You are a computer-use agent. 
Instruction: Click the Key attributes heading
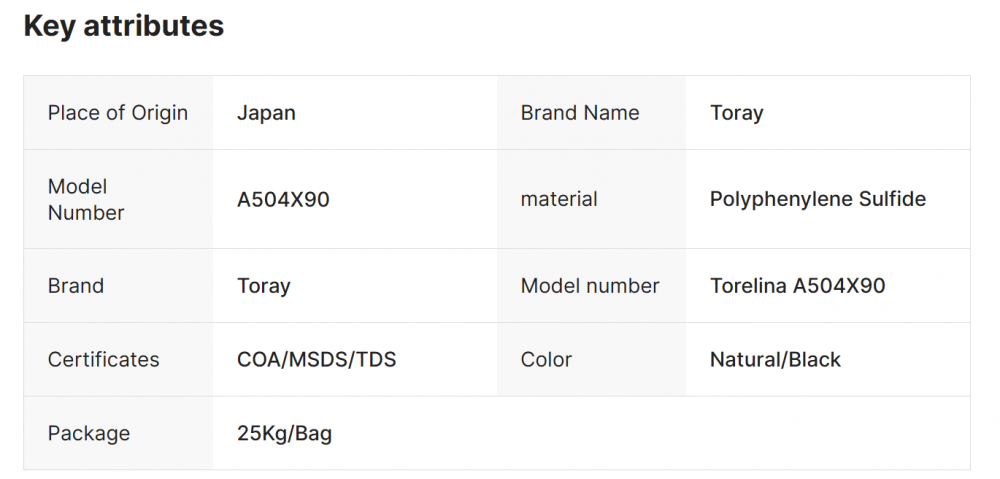pyautogui.click(x=123, y=26)
